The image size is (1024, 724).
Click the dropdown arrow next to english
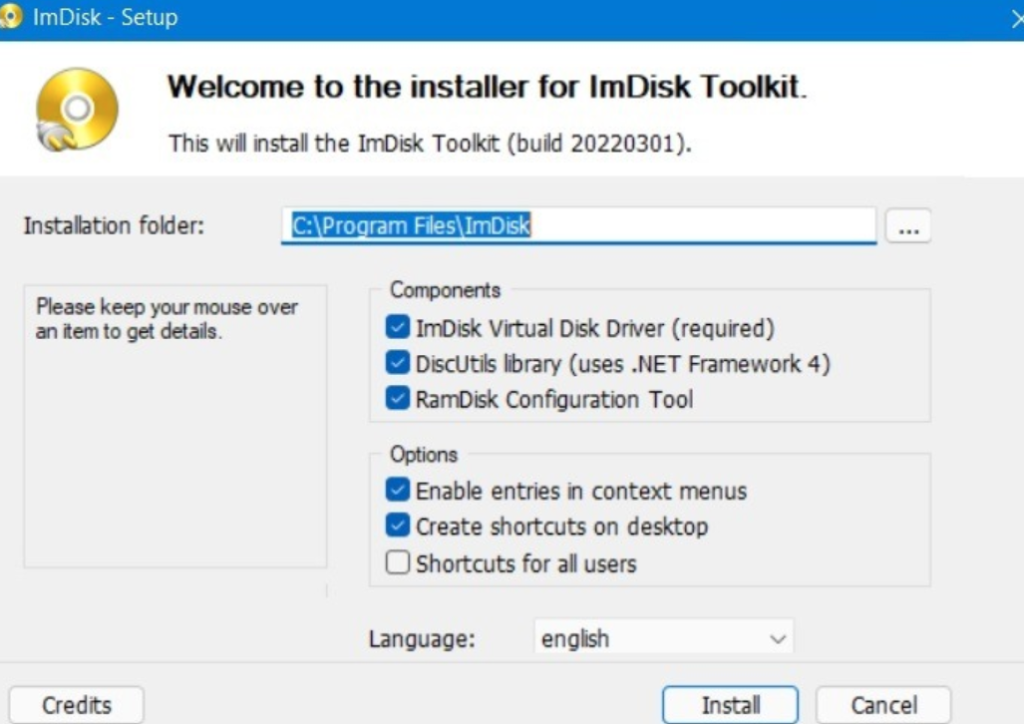[x=777, y=637]
